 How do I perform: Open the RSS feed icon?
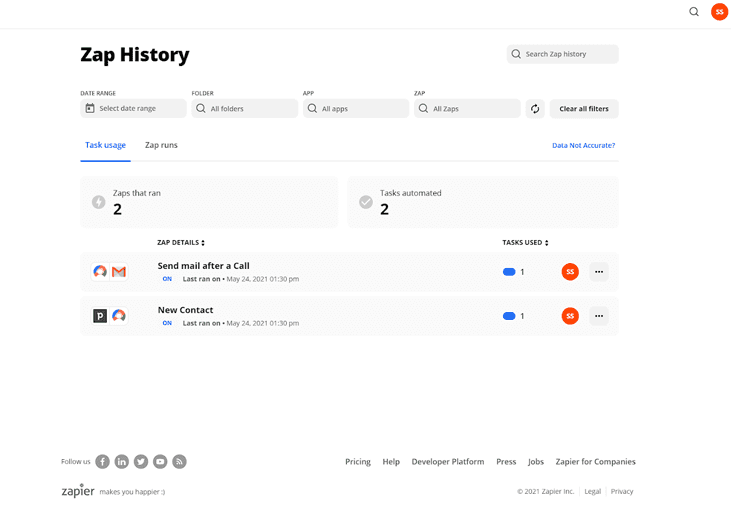[179, 461]
